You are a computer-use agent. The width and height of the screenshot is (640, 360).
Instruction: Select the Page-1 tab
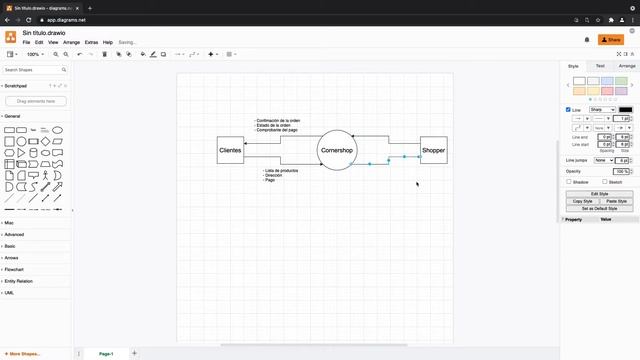point(106,354)
